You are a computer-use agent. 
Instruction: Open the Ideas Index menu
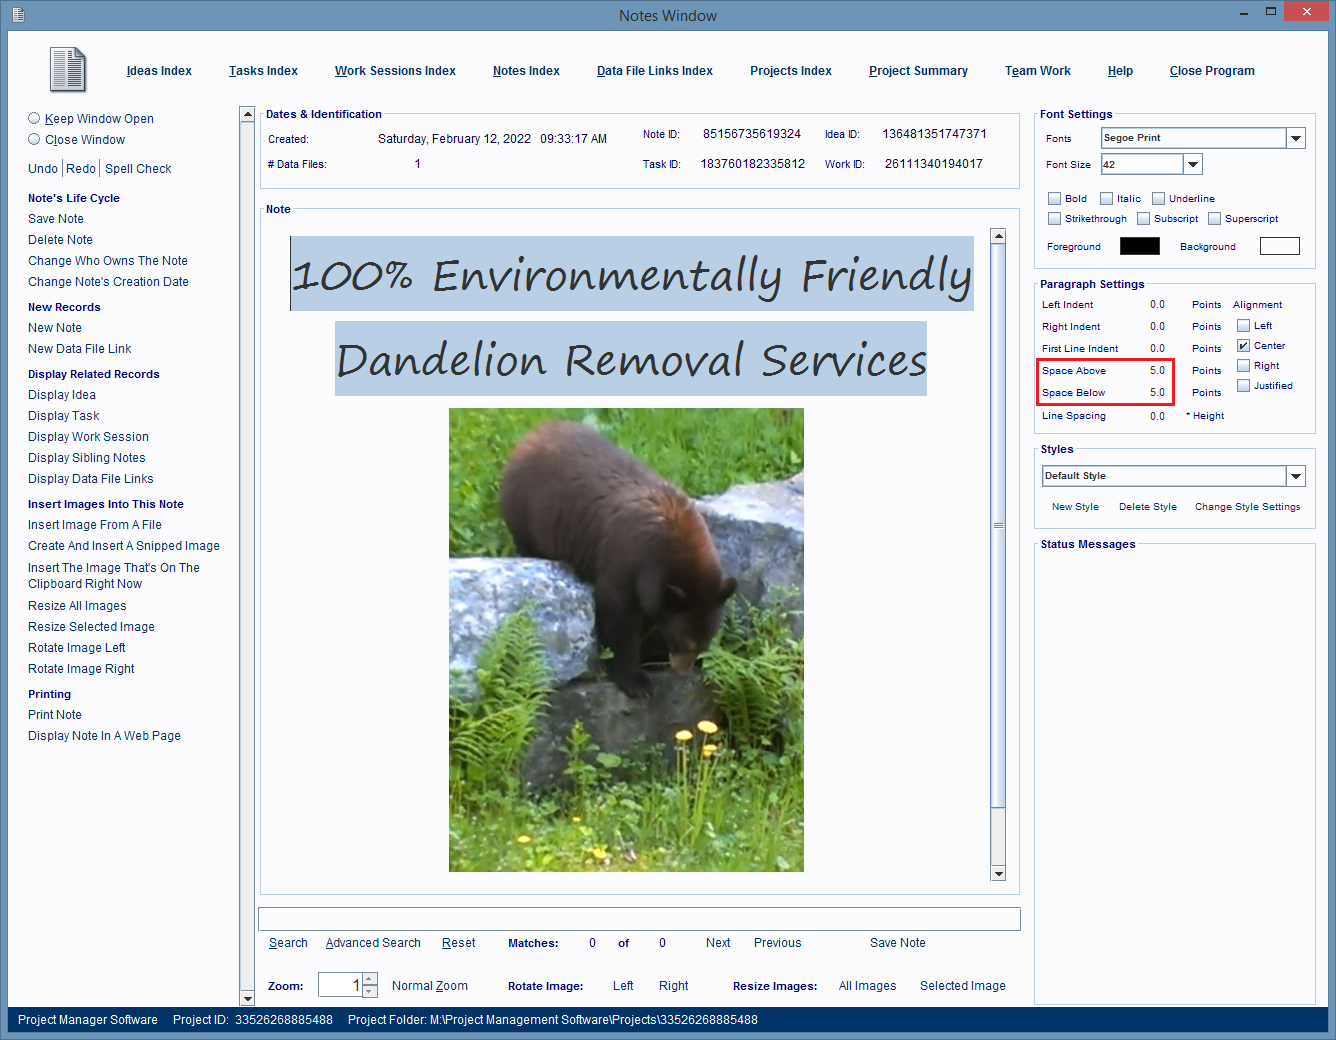(x=159, y=71)
